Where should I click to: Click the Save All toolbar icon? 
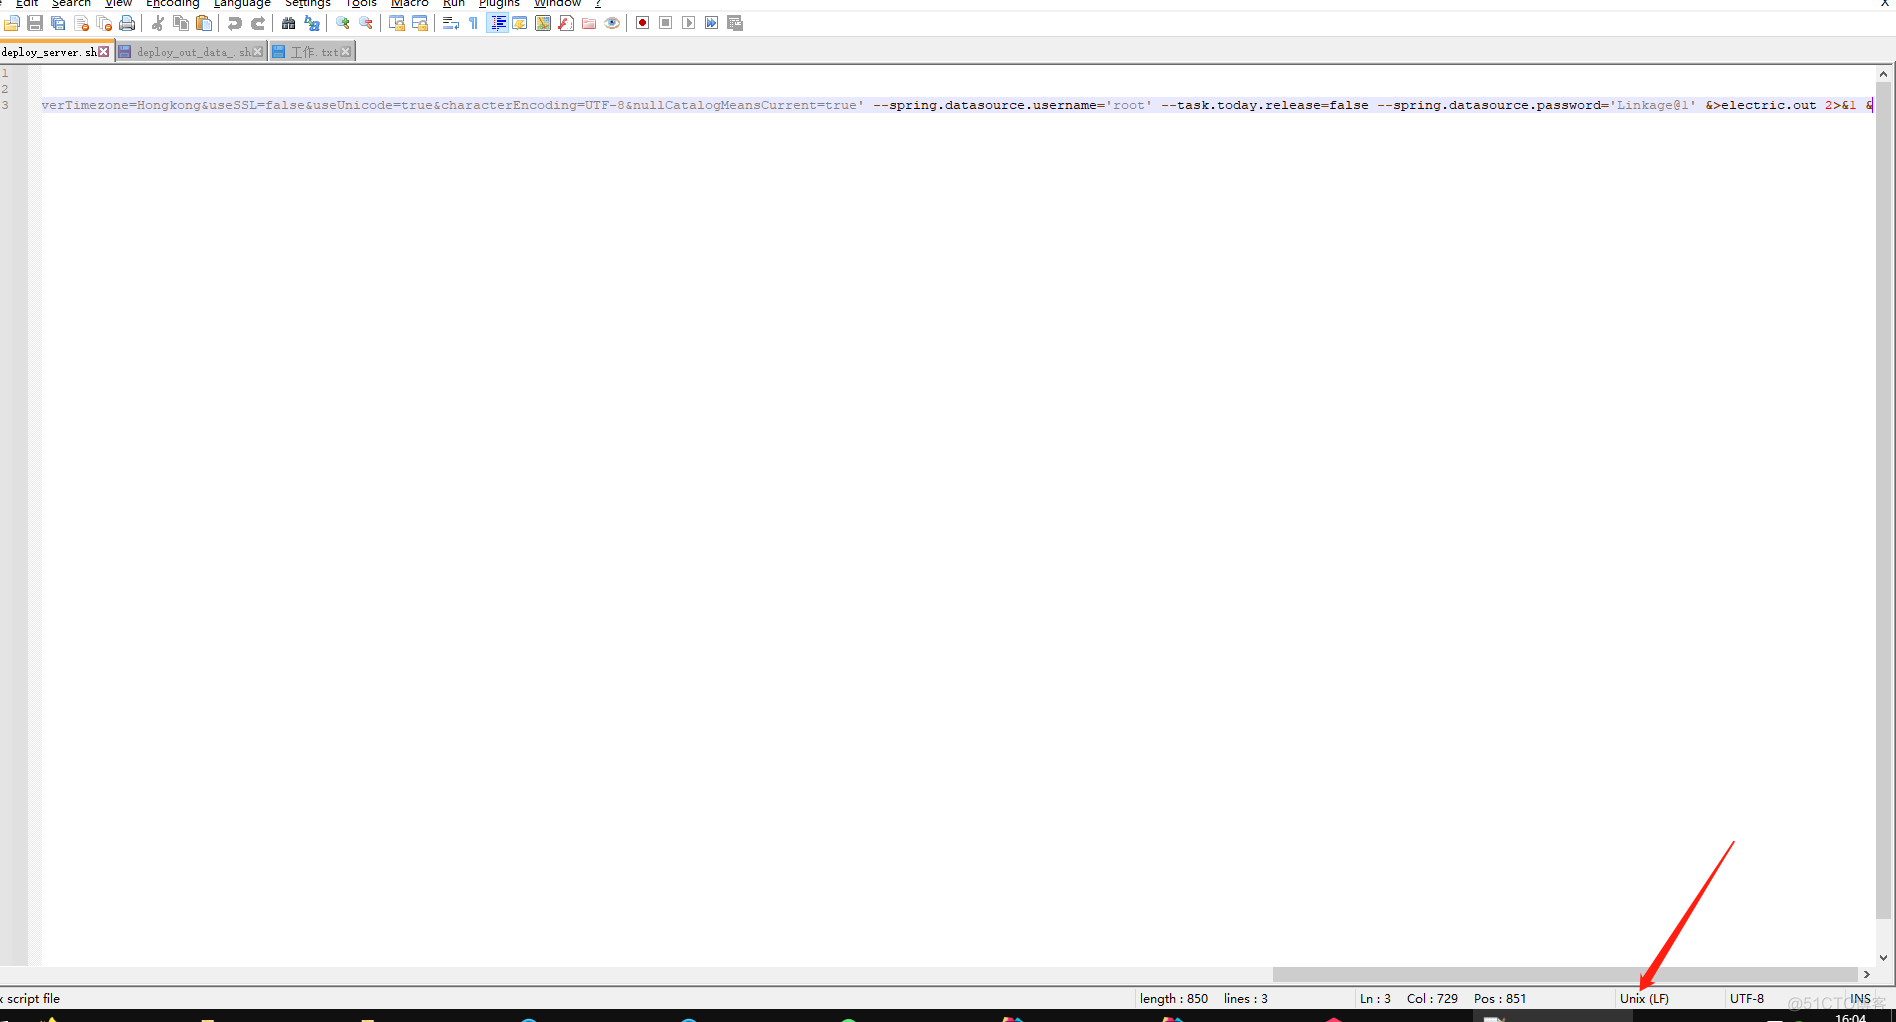[x=58, y=23]
